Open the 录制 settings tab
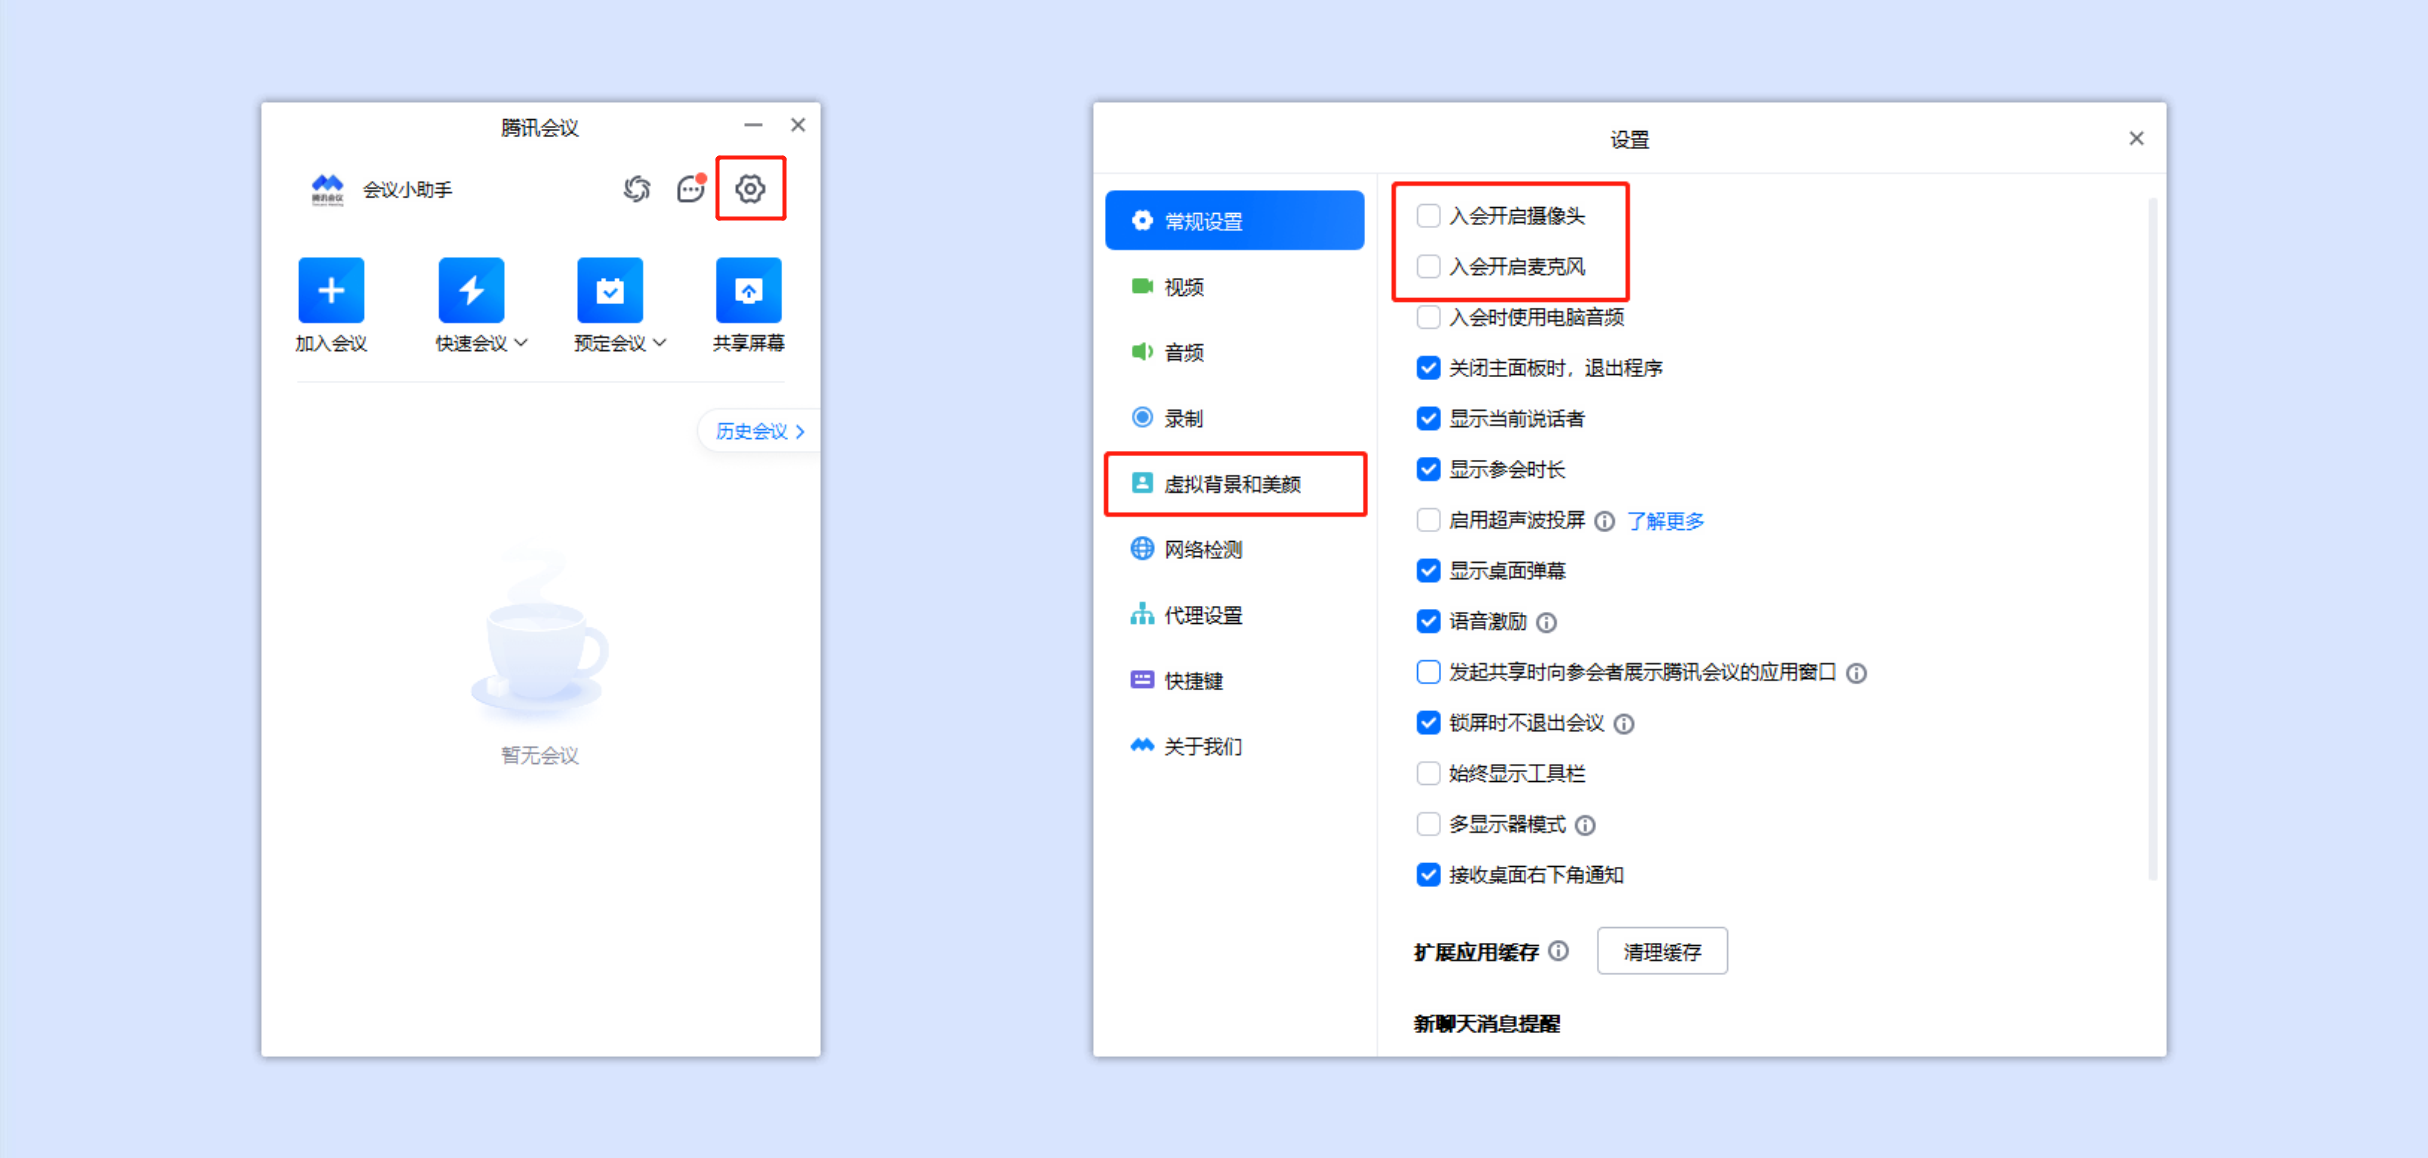 click(1234, 418)
